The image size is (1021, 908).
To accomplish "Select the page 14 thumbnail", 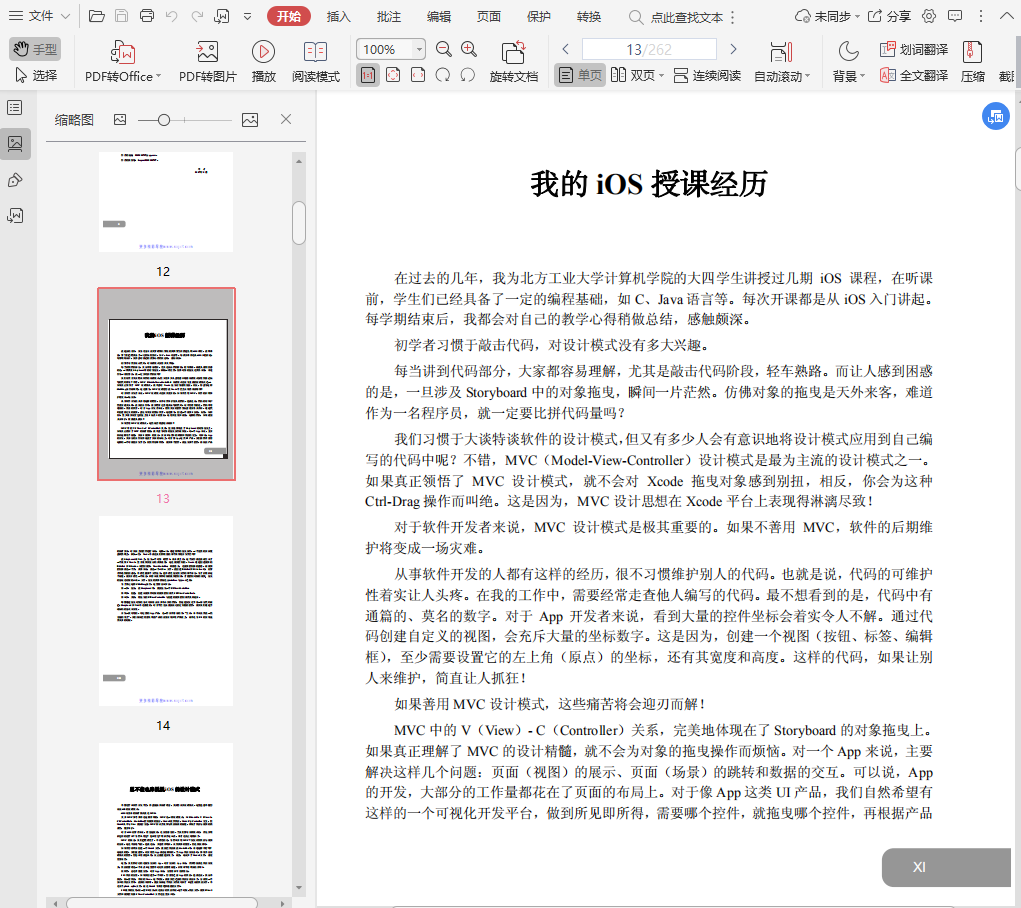I will (x=165, y=611).
